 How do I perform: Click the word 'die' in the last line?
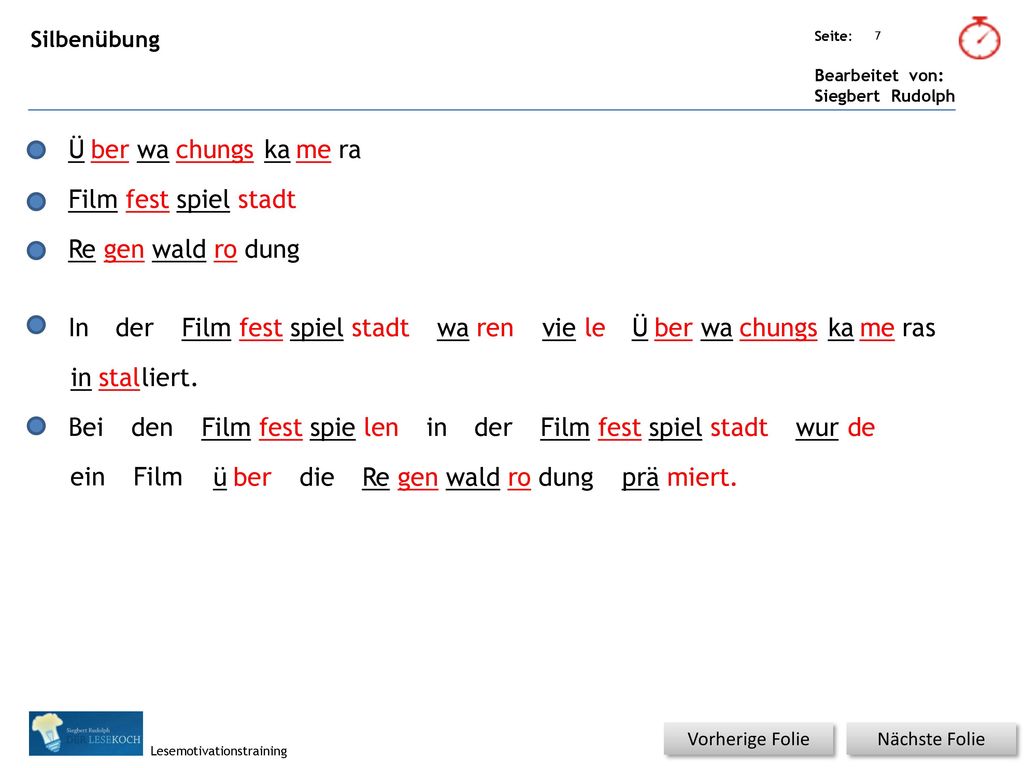point(317,477)
